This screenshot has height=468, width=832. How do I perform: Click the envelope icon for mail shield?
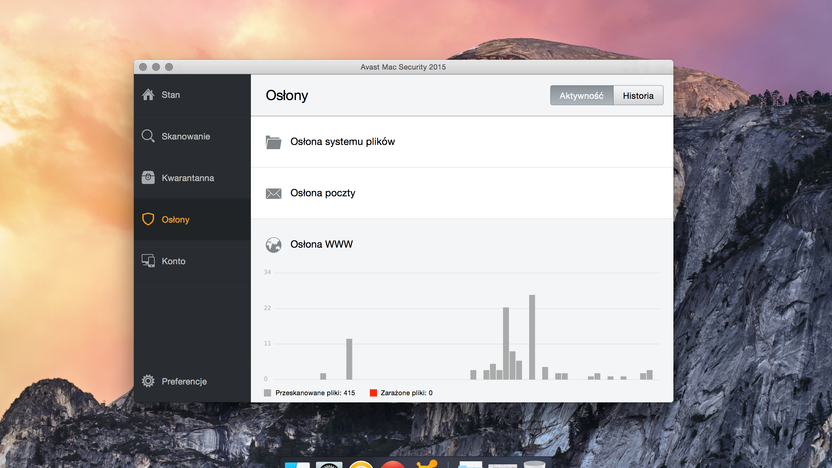point(273,193)
